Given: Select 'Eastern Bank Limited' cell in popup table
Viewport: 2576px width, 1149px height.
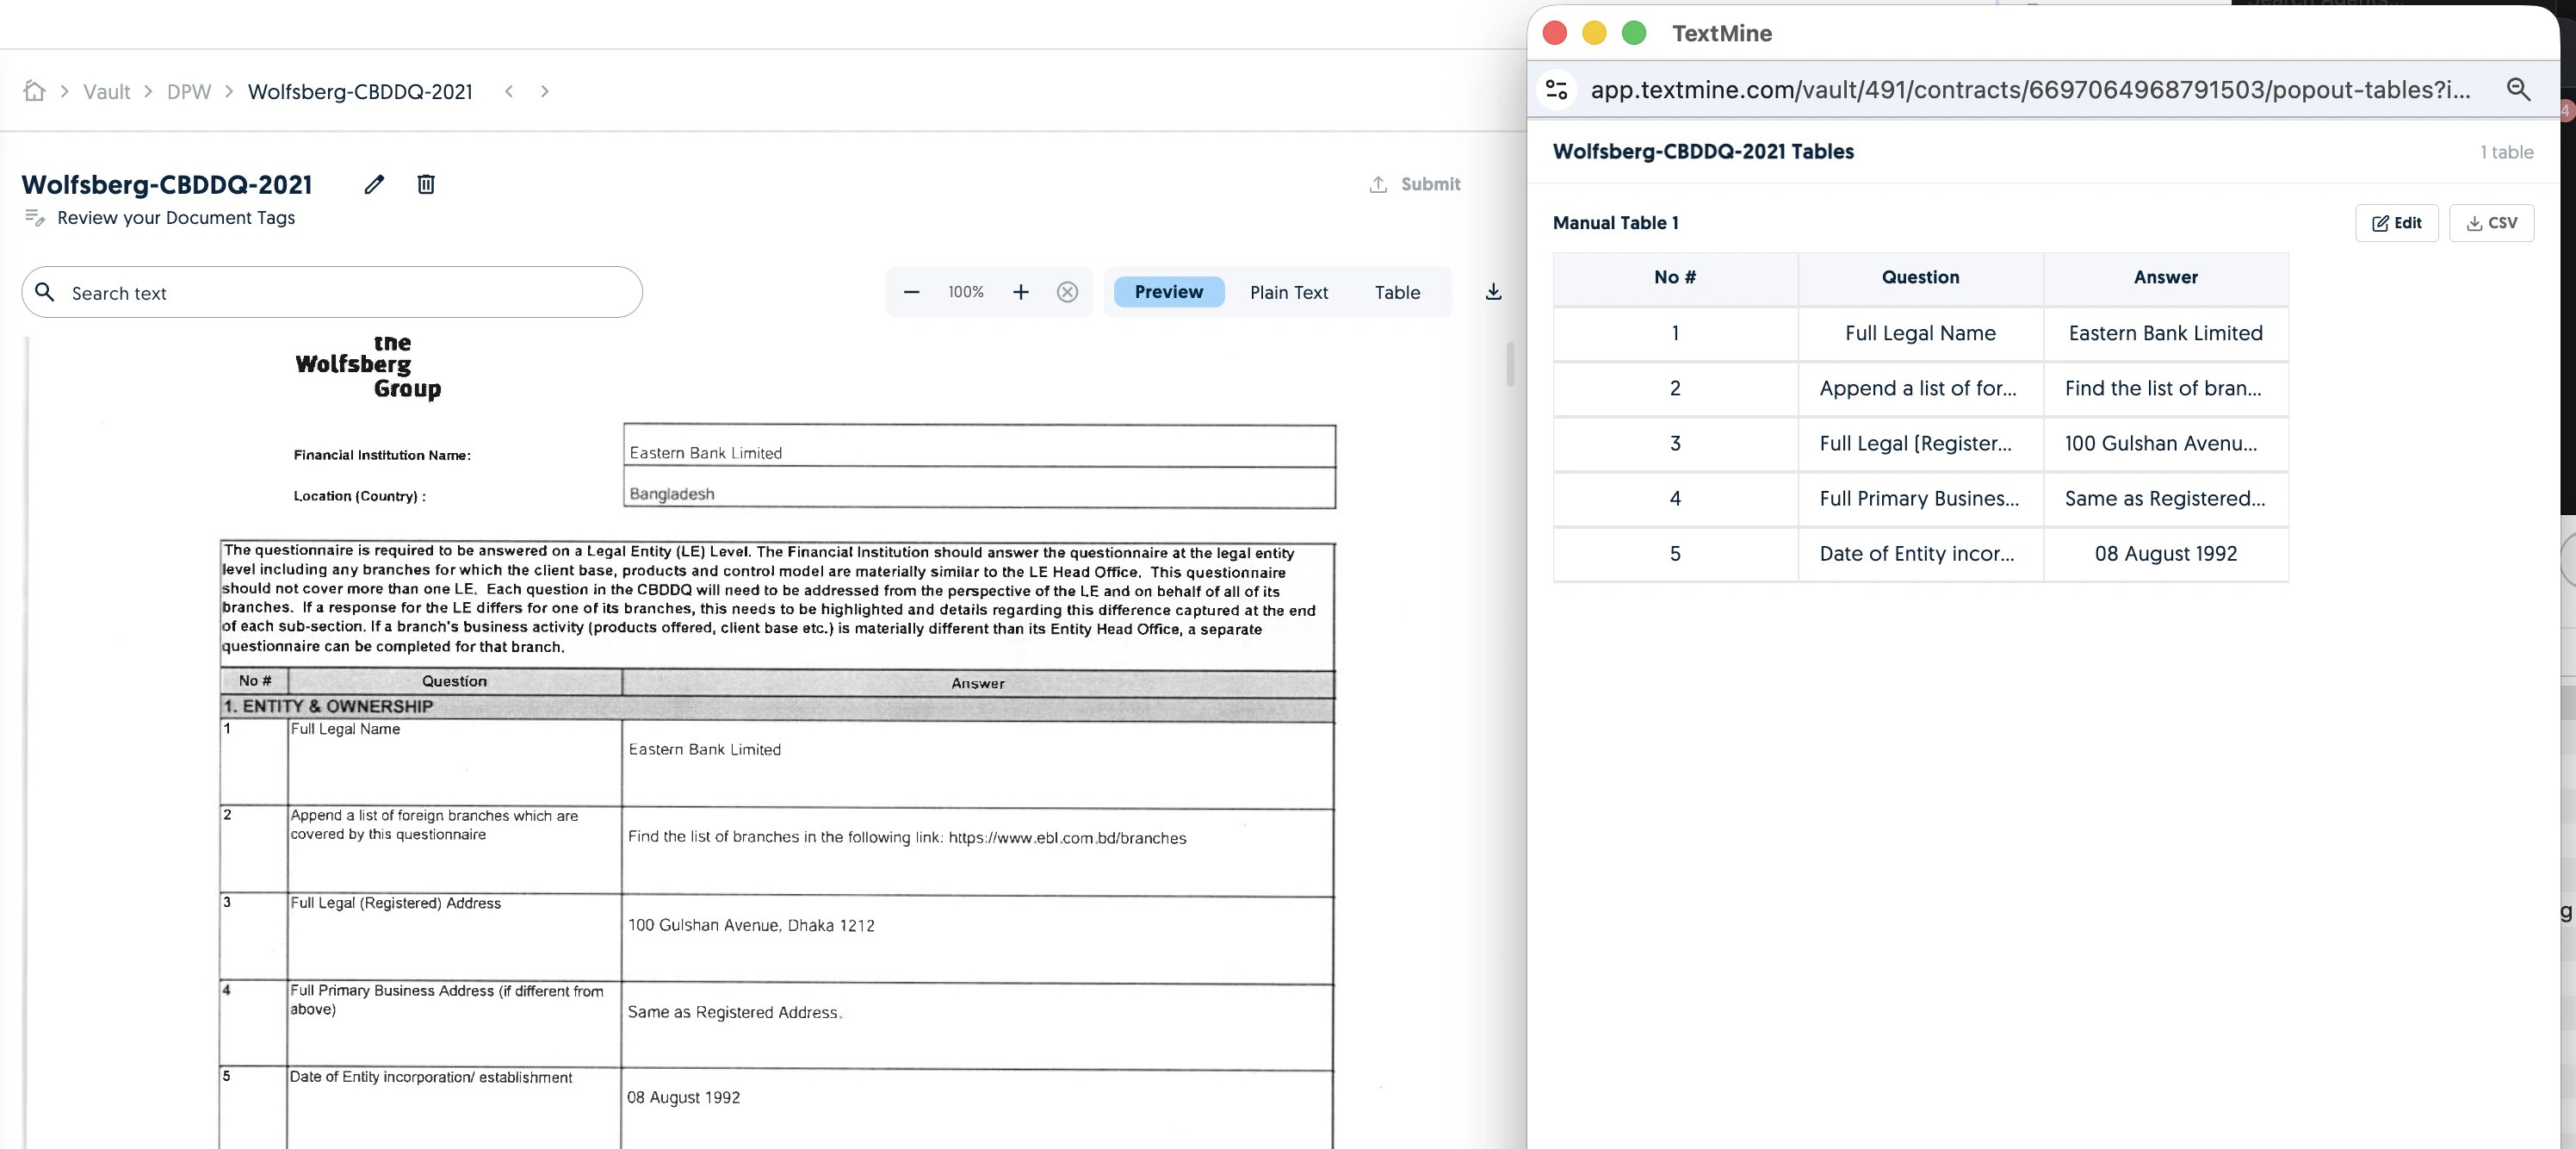Looking at the screenshot, I should coord(2165,333).
